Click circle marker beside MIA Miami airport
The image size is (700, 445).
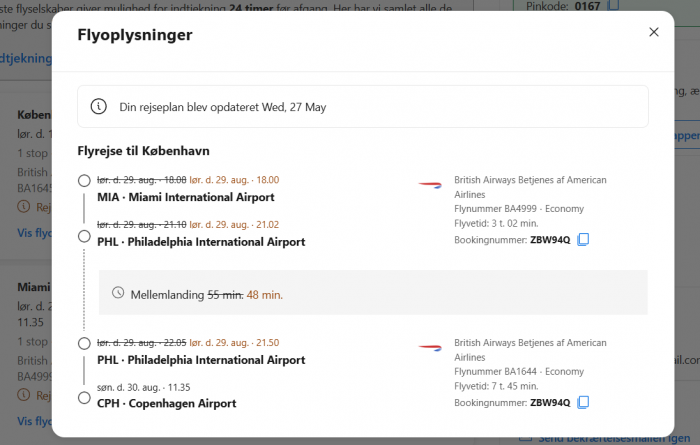(84, 181)
